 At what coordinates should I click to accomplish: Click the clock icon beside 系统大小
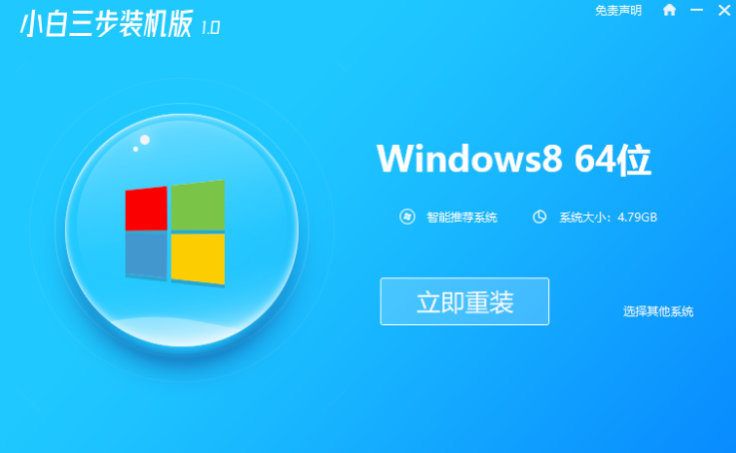point(539,217)
